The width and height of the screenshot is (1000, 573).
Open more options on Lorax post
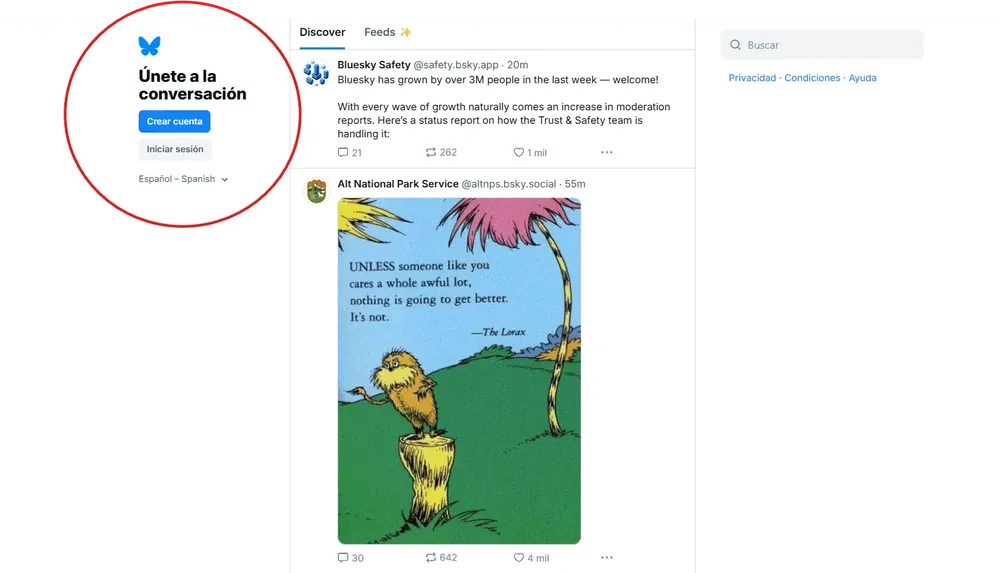(607, 557)
